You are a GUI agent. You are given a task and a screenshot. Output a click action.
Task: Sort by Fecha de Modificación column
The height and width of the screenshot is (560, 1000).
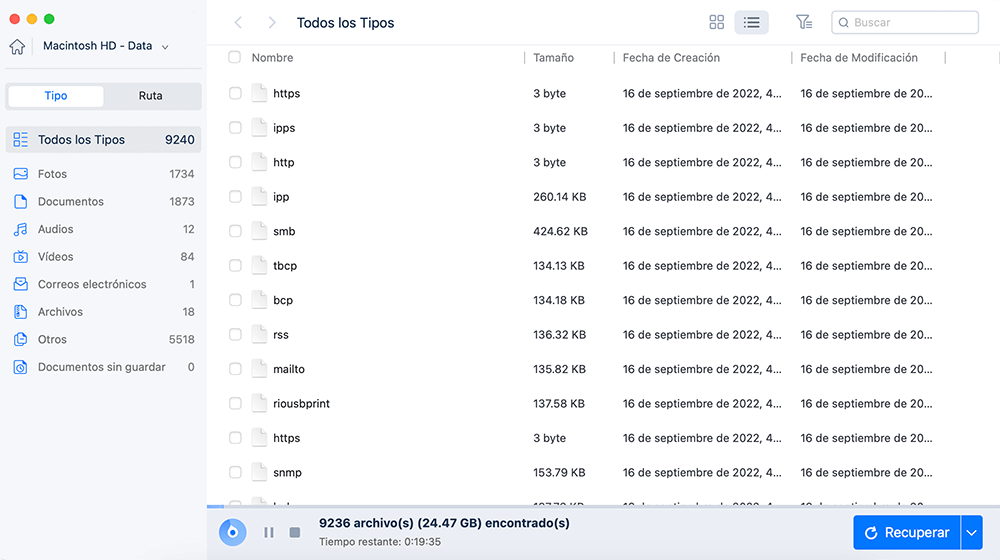[x=859, y=57]
